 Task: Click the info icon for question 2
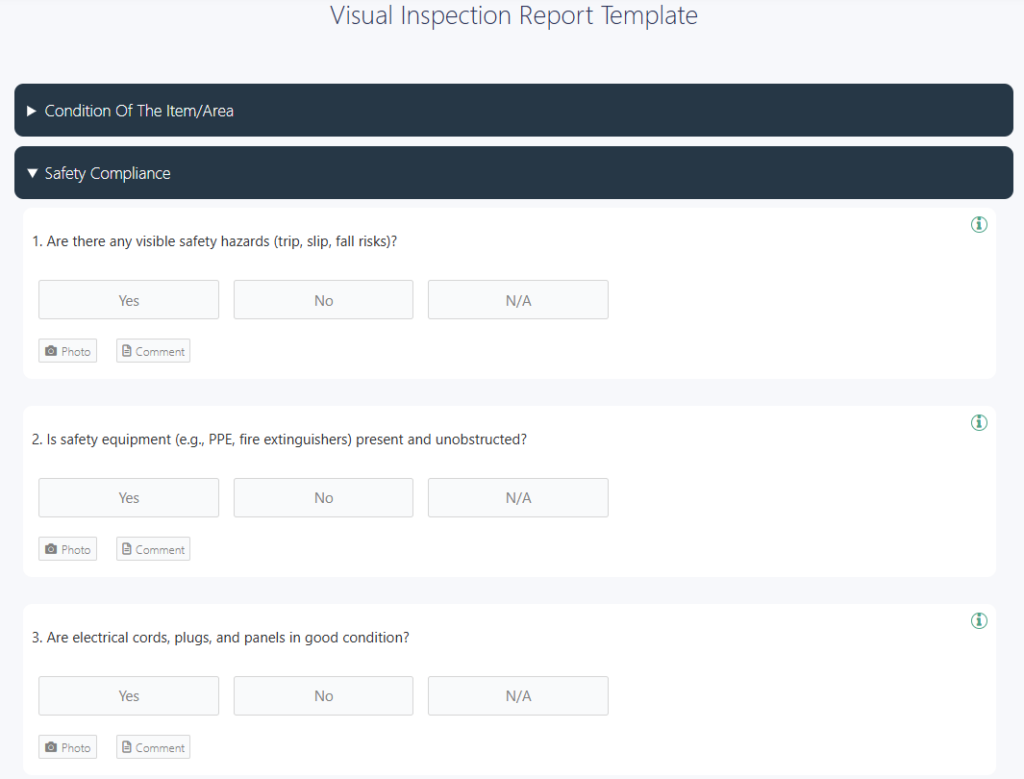click(979, 422)
